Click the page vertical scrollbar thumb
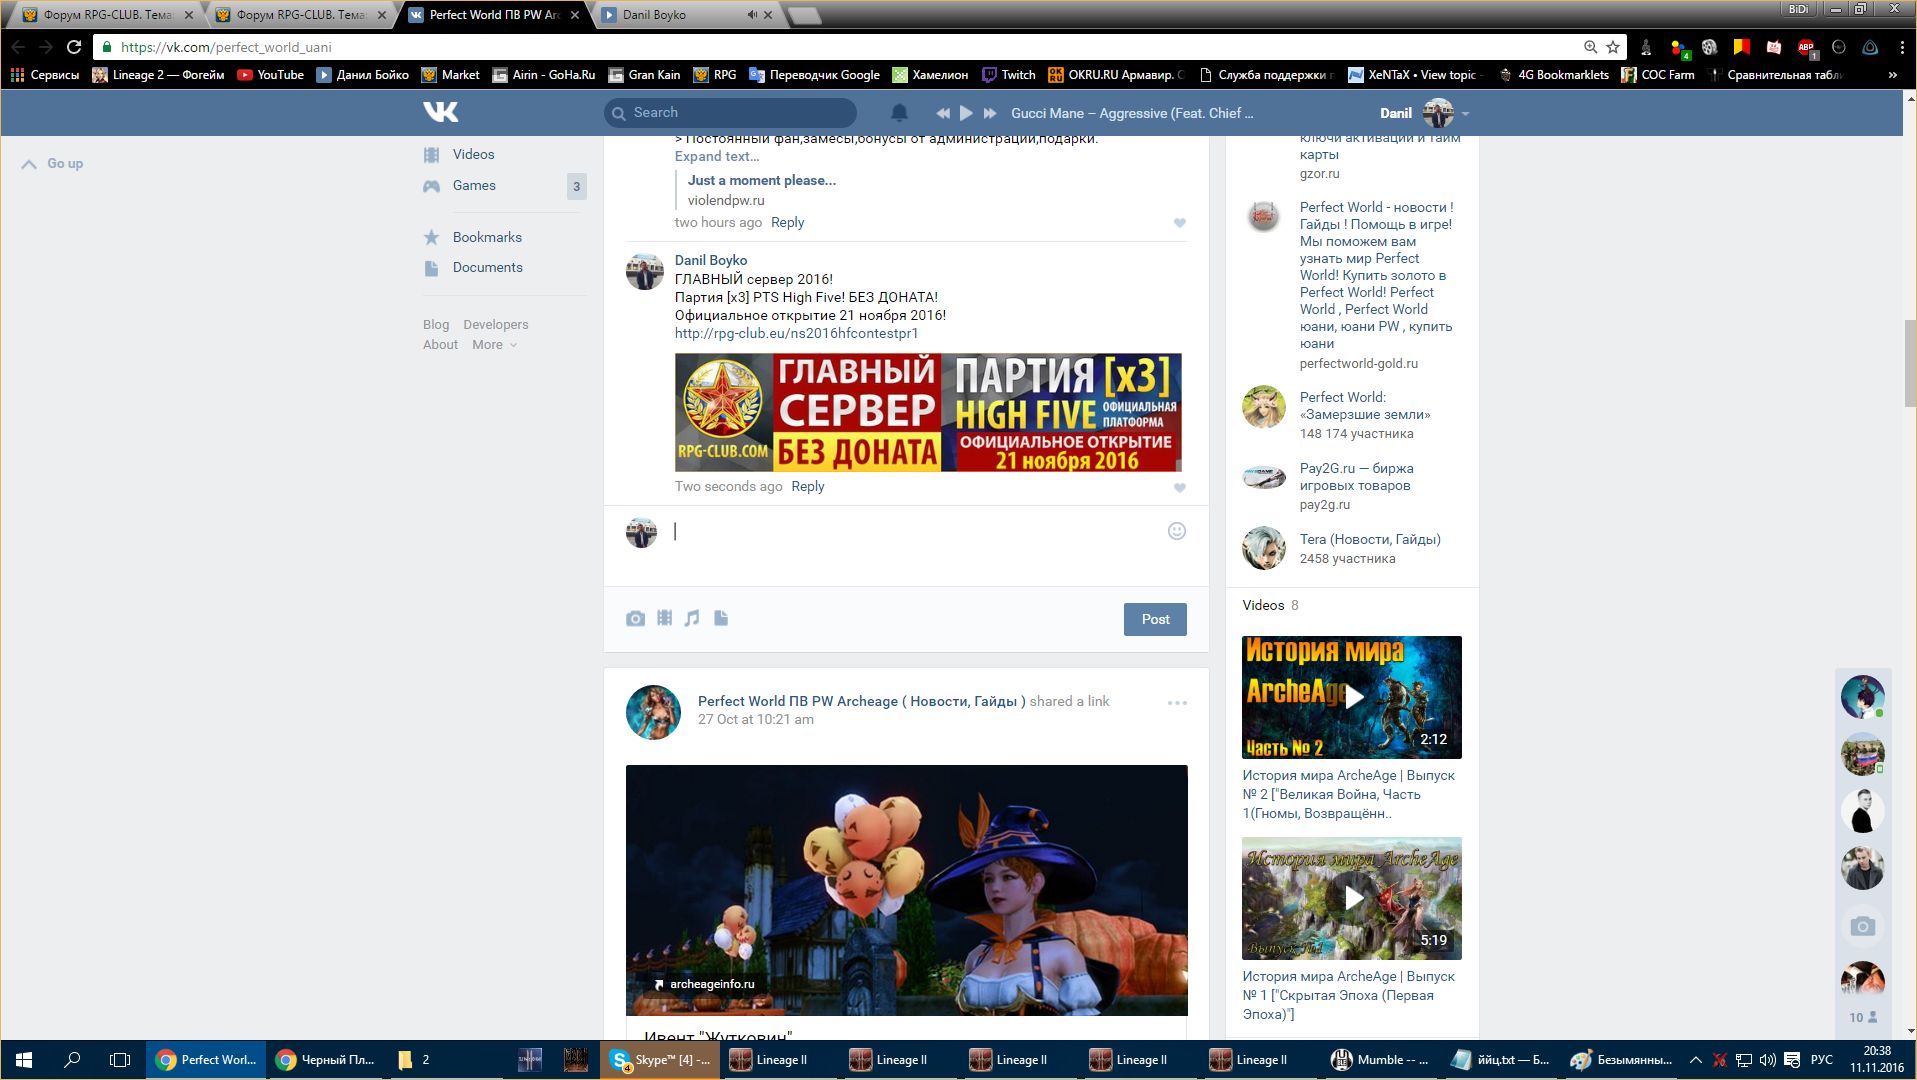Screen dimensions: 1917x1080 1911,363
